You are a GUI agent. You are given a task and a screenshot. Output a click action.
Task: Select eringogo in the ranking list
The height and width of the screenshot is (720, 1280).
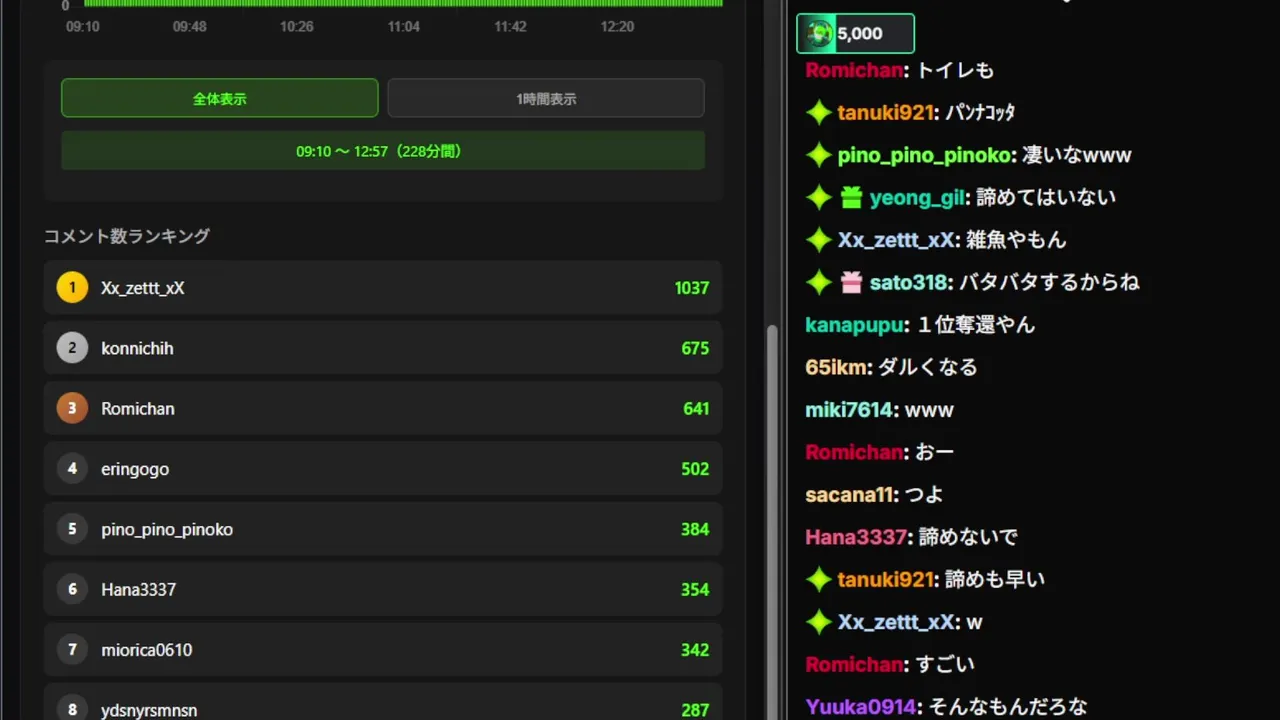coord(135,469)
